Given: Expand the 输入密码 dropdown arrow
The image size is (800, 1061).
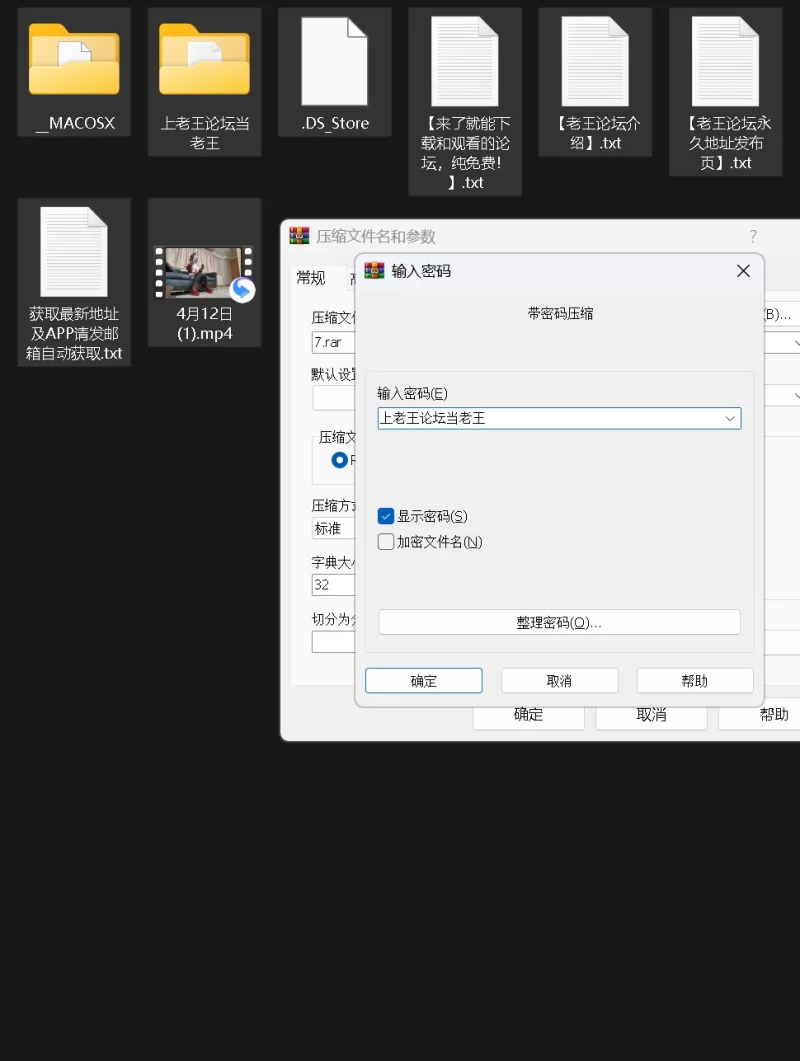Looking at the screenshot, I should (x=730, y=419).
